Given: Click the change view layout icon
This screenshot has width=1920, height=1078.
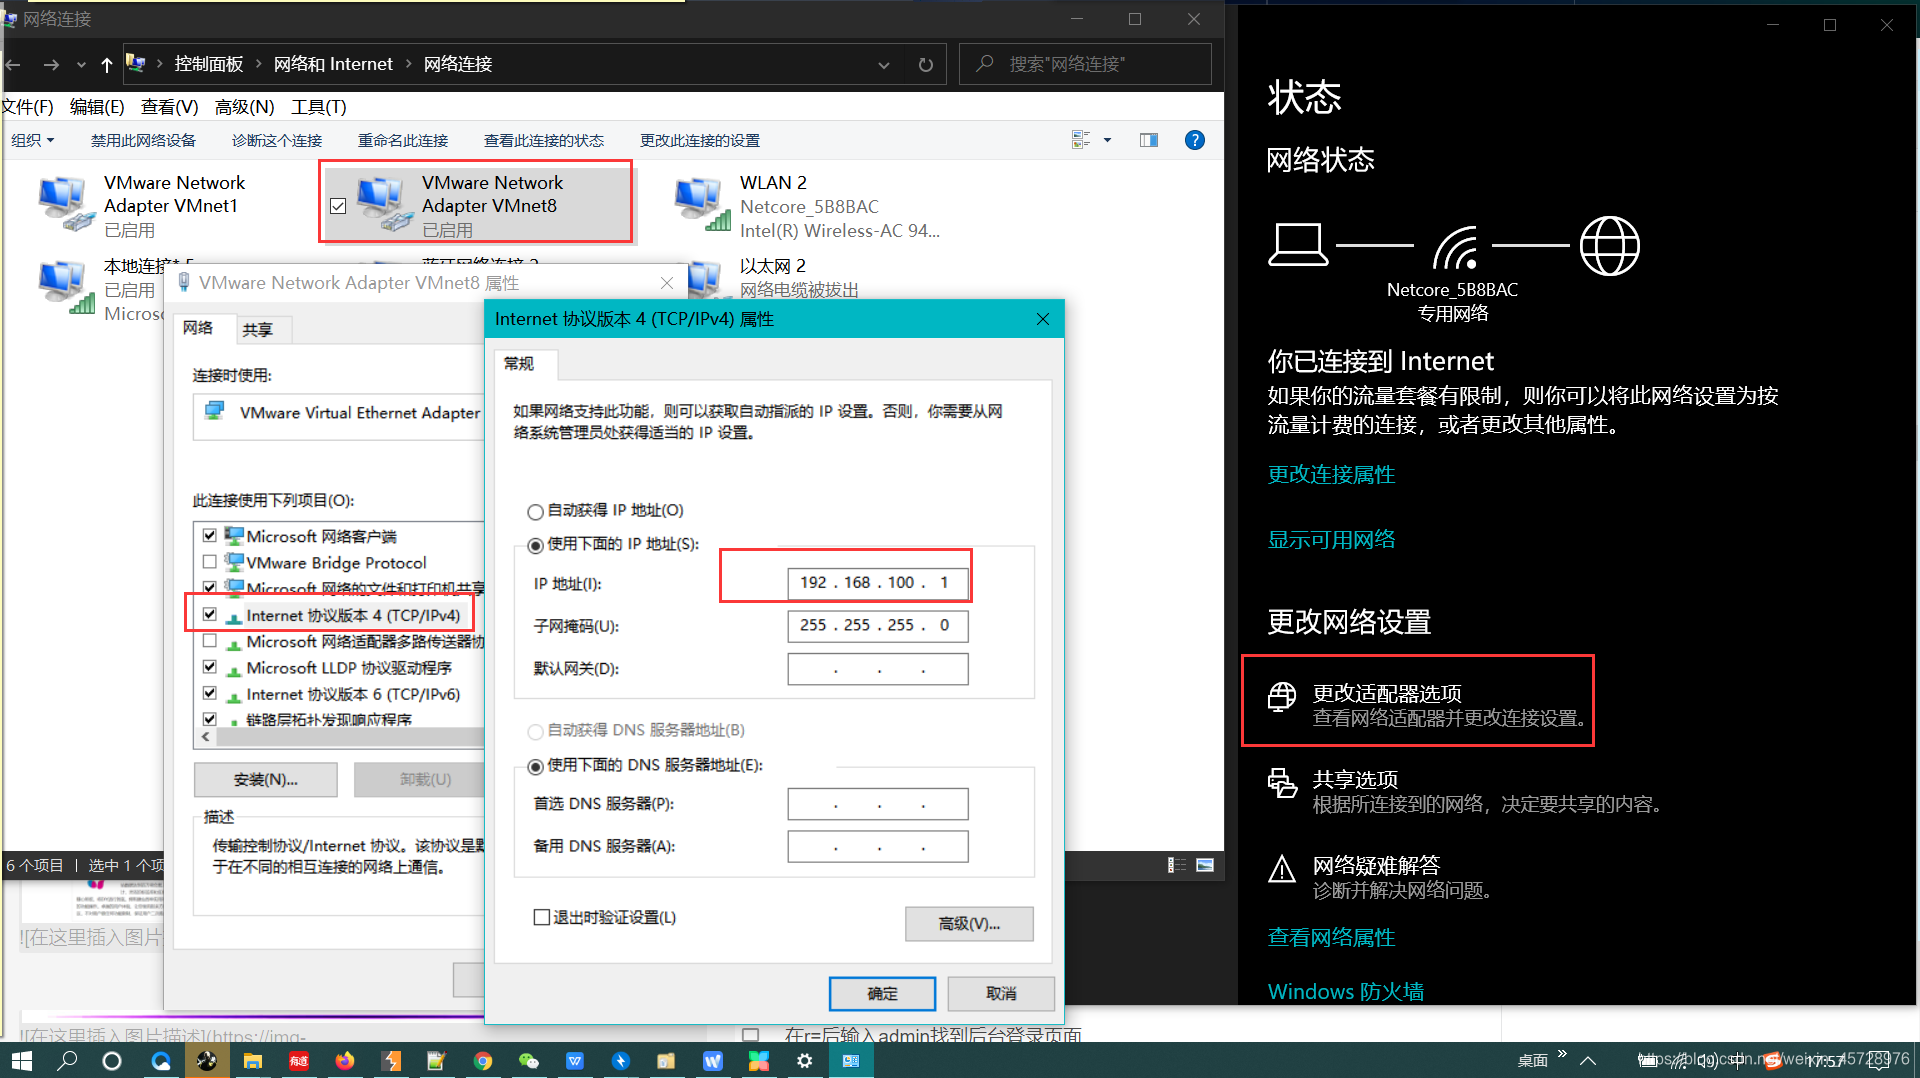Looking at the screenshot, I should [x=1081, y=140].
